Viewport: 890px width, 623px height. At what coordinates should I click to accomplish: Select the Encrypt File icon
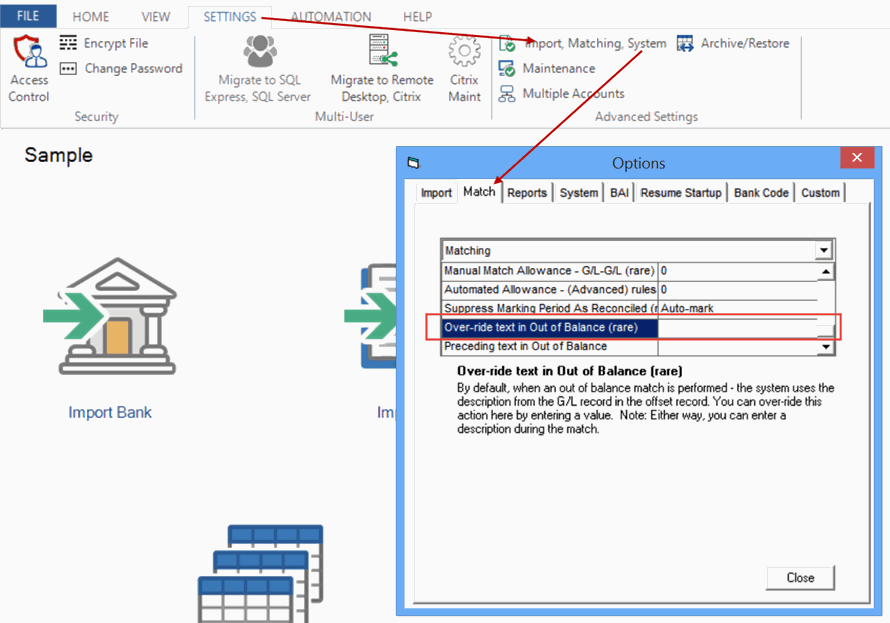(x=68, y=43)
